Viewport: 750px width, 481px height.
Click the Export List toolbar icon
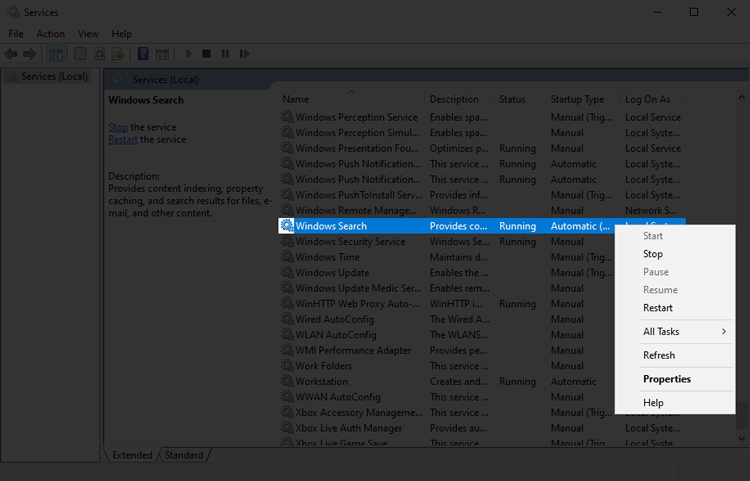[118, 54]
